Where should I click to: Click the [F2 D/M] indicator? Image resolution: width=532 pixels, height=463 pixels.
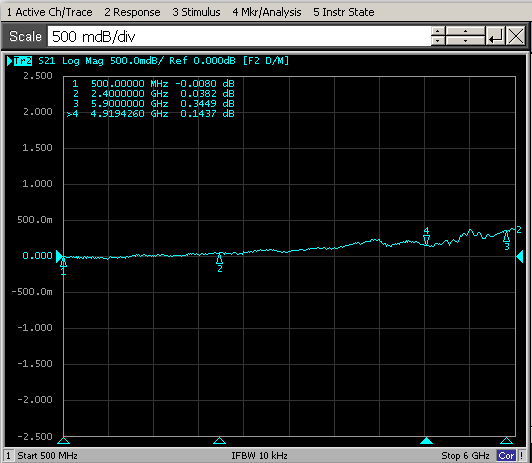tap(266, 61)
